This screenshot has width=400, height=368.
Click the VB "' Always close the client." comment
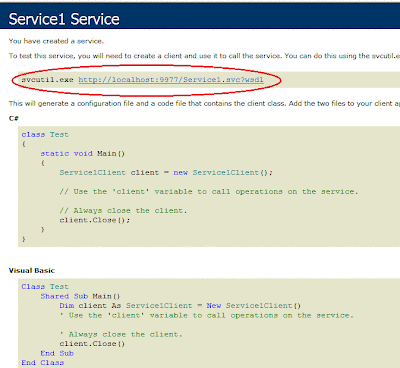(x=121, y=334)
